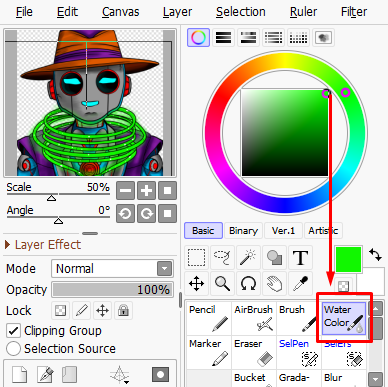Image resolution: width=388 pixels, height=387 pixels.
Task: Reset the scale with the square button
Action: [167, 191]
